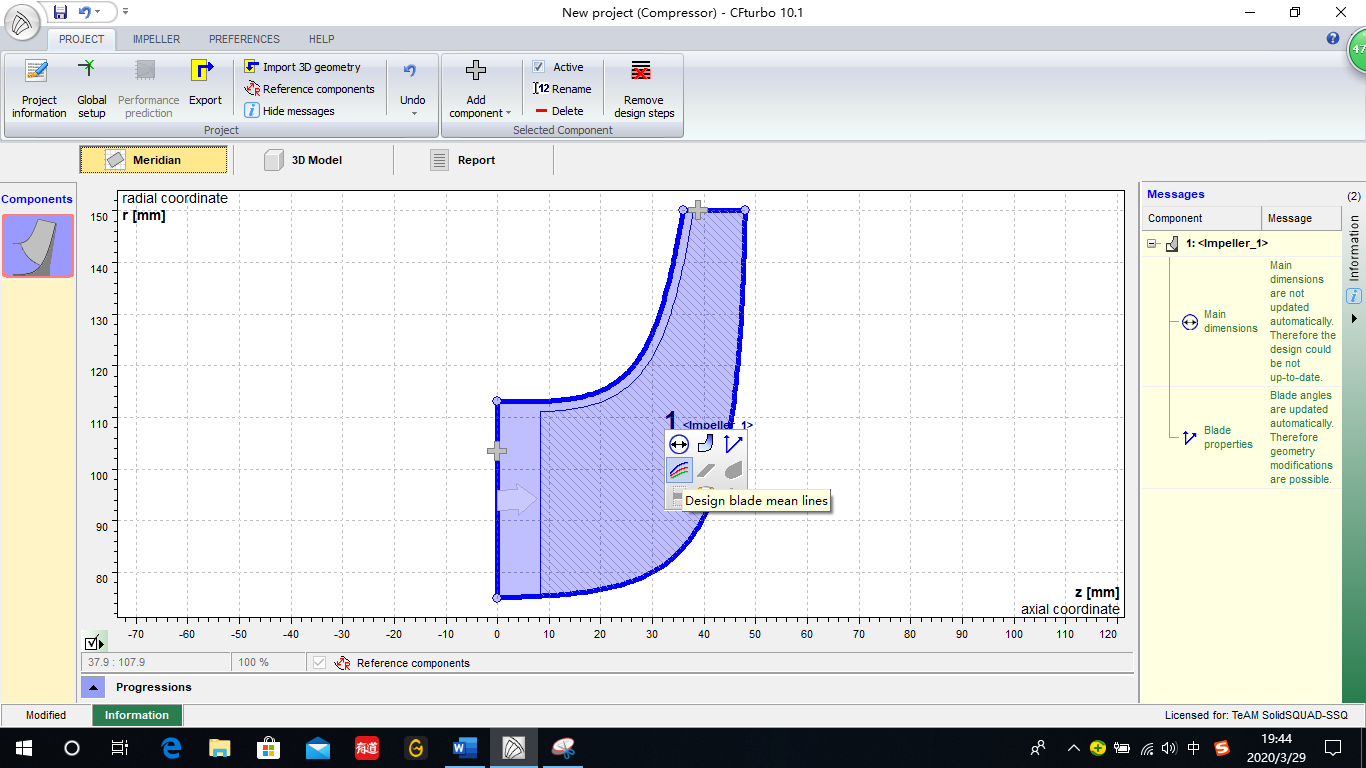1366x768 pixels.
Task: Open Project information
Action: click(39, 88)
